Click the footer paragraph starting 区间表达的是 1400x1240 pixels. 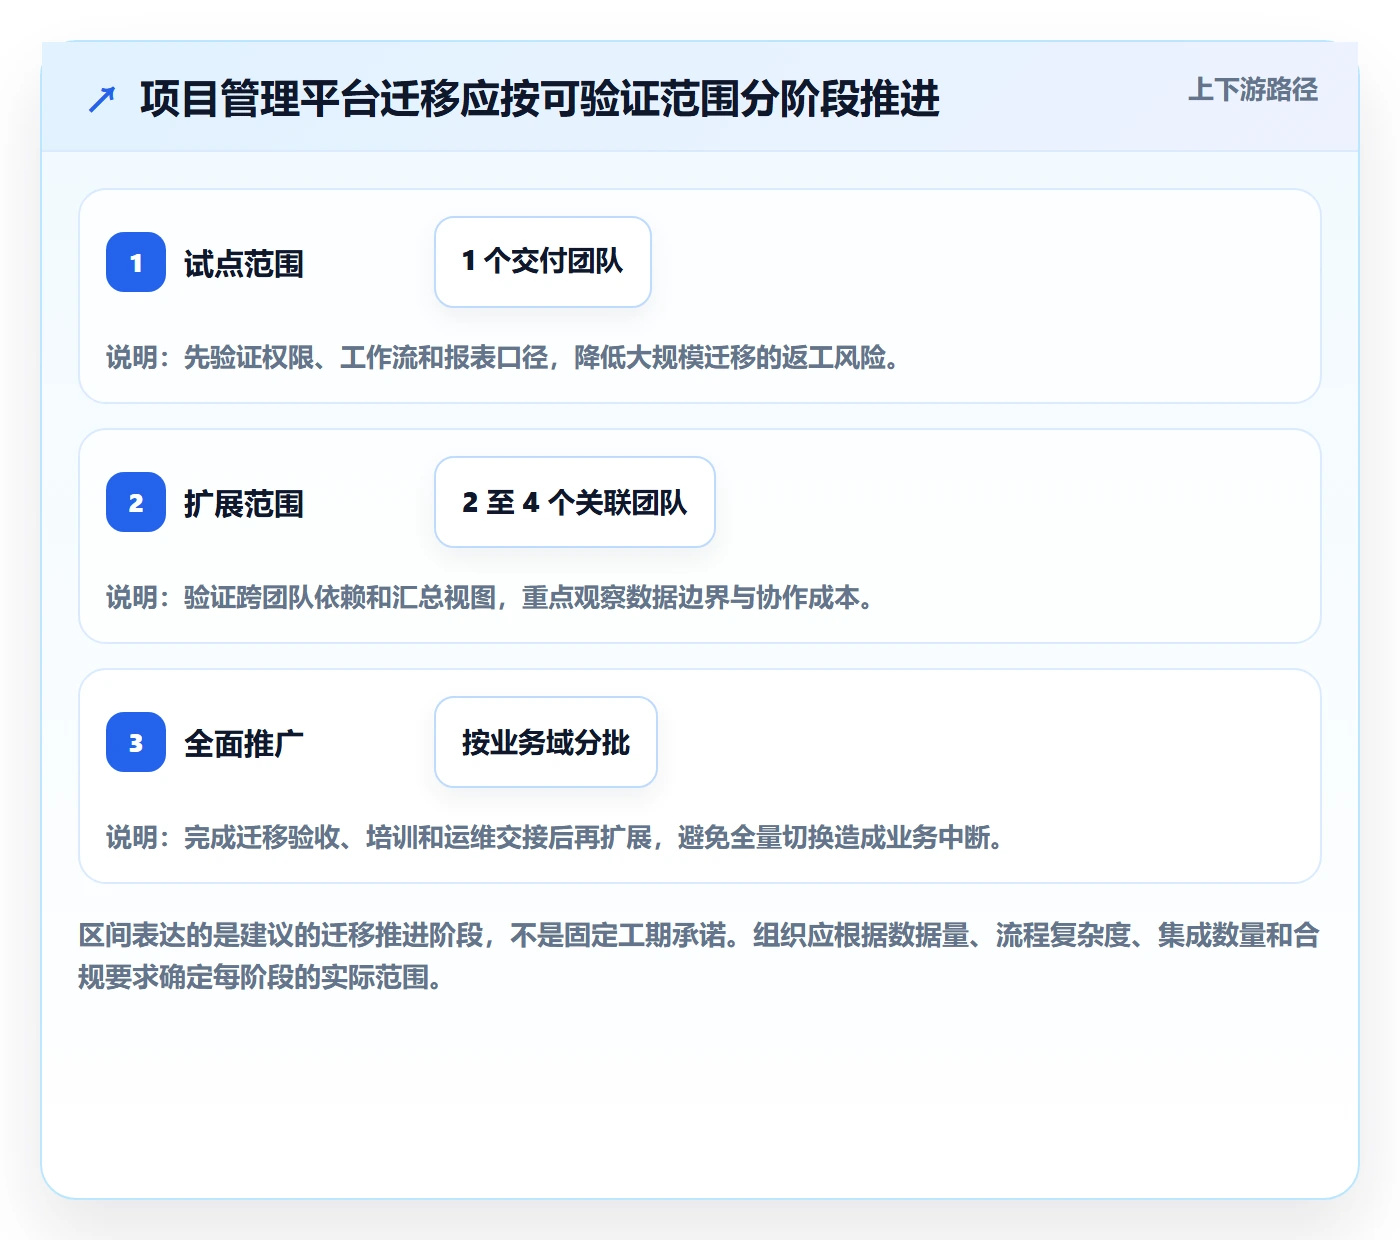pyautogui.click(x=699, y=956)
